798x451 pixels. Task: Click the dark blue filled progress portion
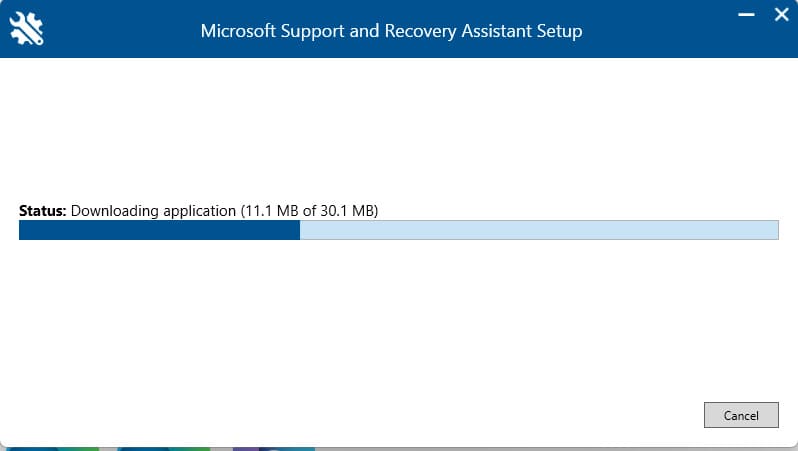click(x=160, y=231)
